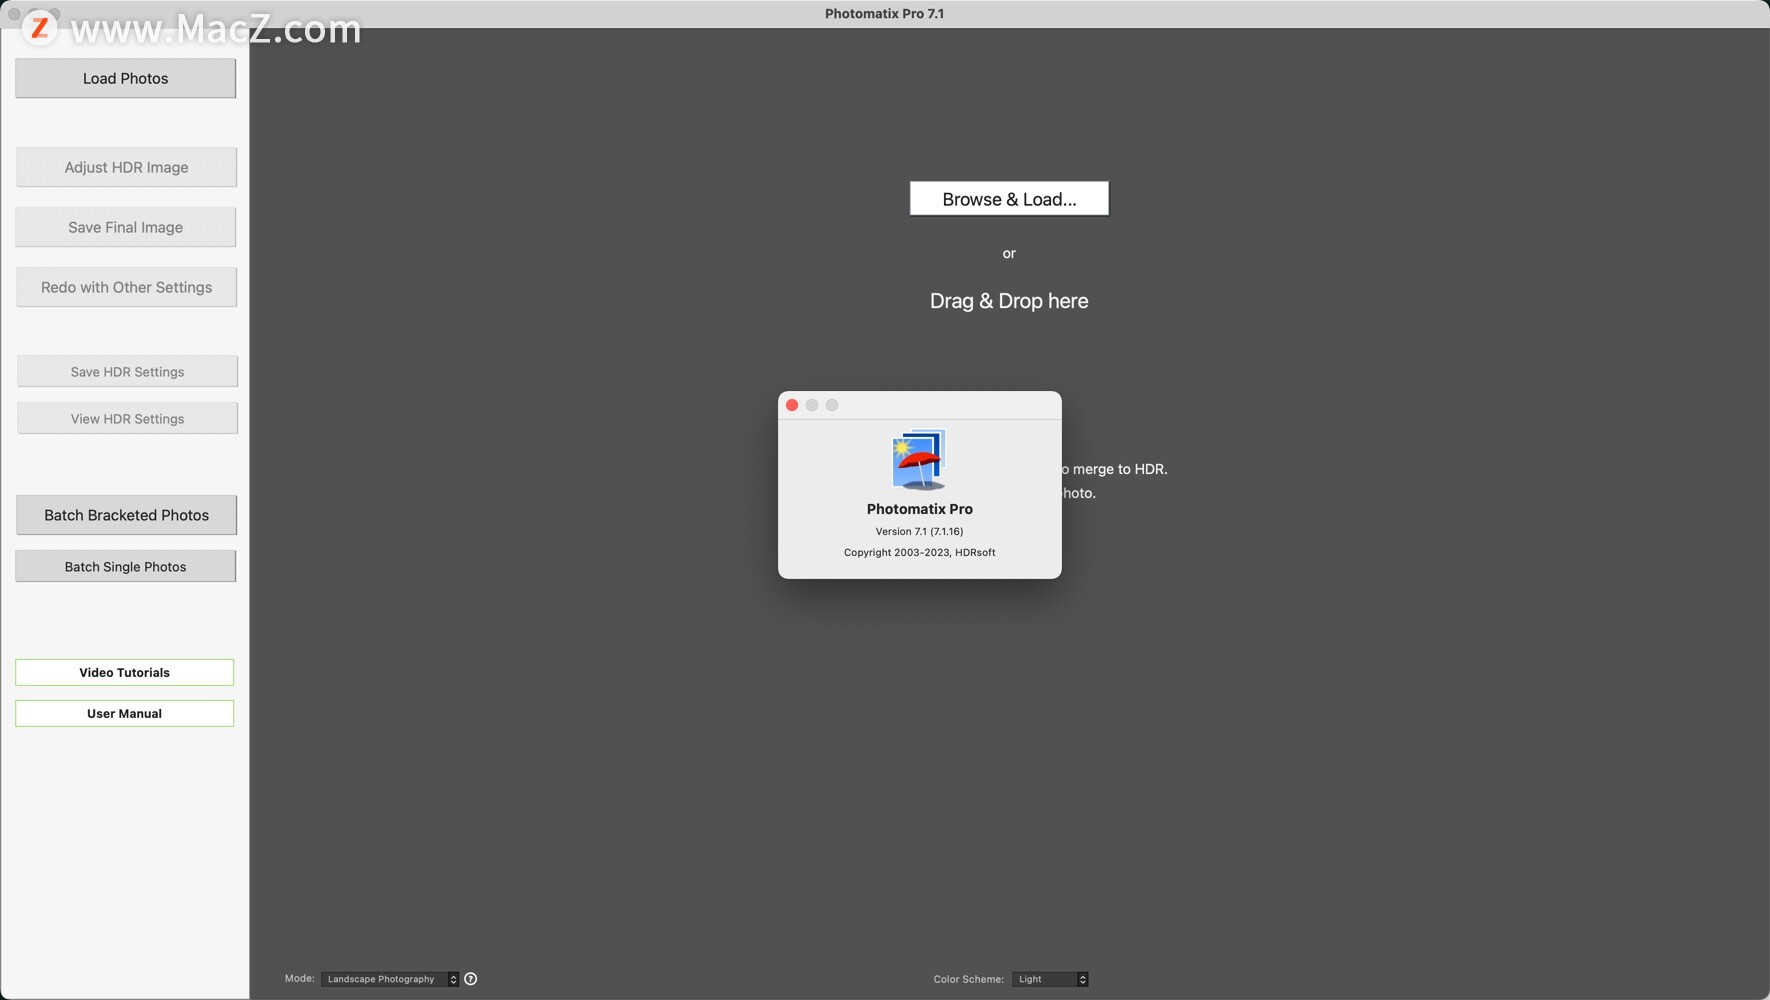Click the mode help question icon
Viewport: 1770px width, 1000px height.
[x=471, y=979]
